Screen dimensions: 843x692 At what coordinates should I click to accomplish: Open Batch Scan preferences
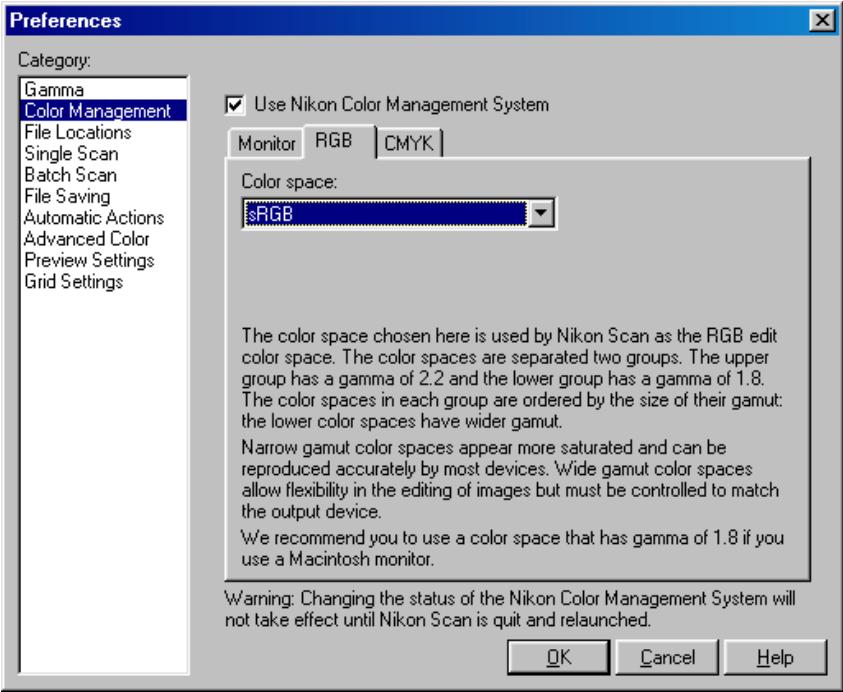pyautogui.click(x=103, y=175)
